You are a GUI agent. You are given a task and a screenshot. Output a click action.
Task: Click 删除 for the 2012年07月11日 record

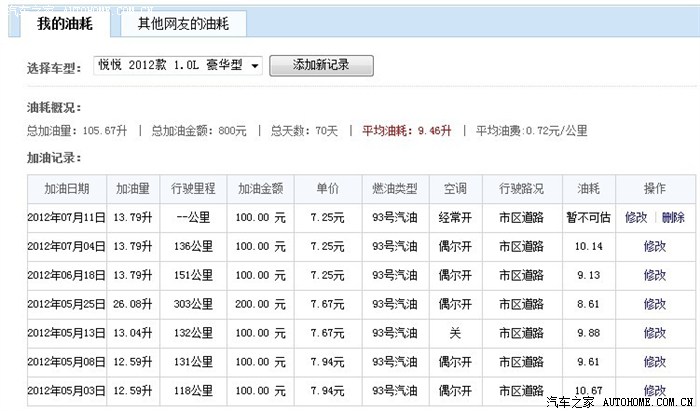click(x=673, y=217)
